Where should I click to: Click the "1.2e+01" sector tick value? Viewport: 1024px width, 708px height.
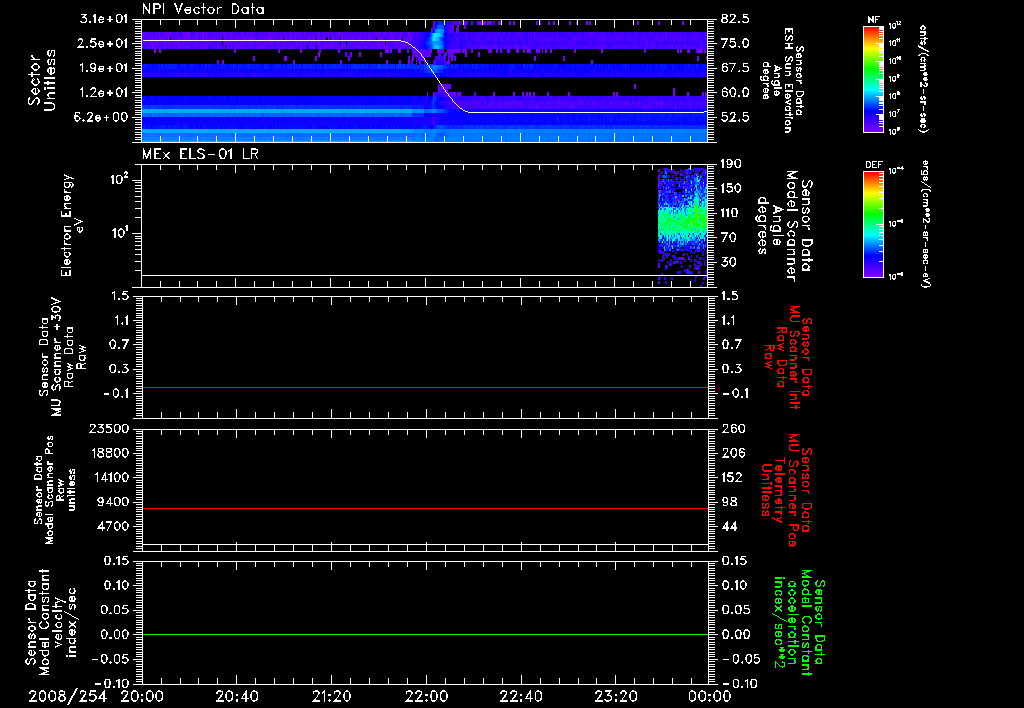click(x=104, y=92)
